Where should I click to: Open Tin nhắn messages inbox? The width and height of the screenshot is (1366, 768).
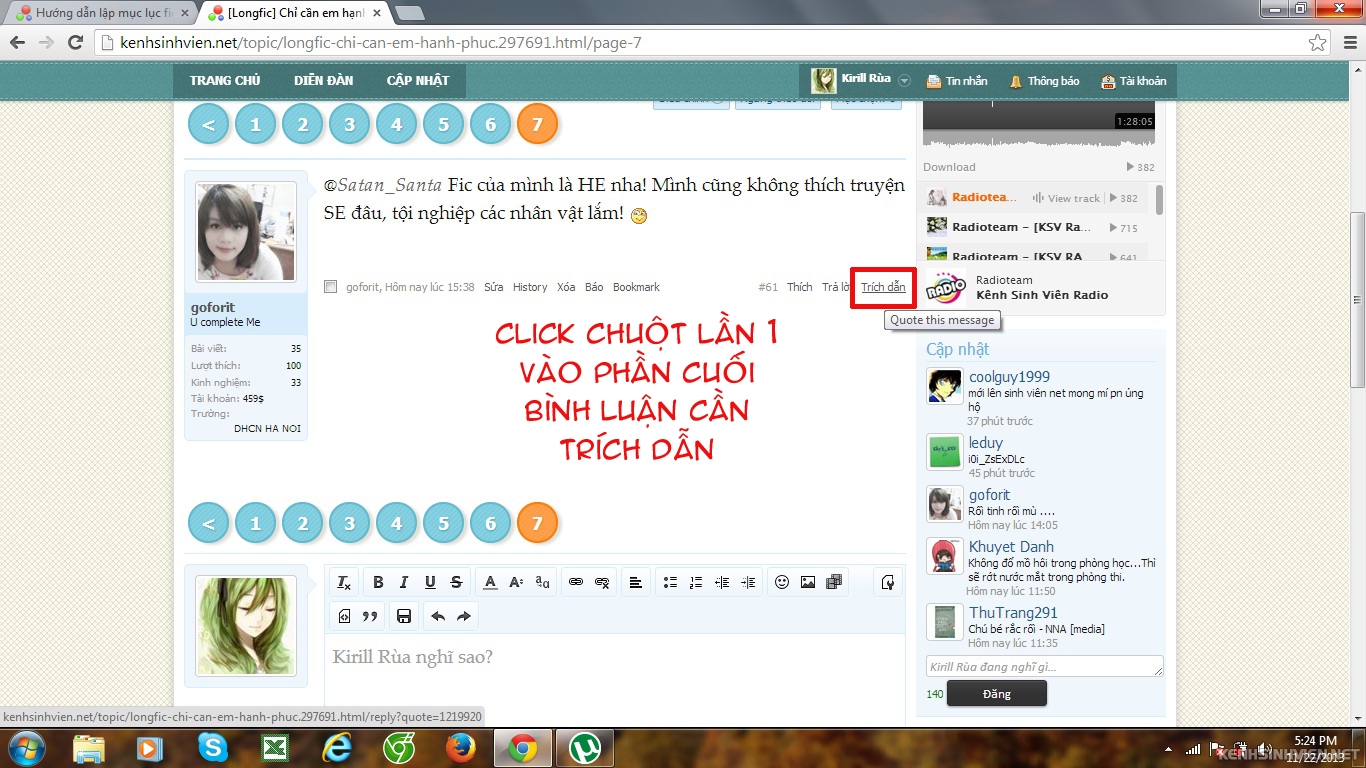coord(957,81)
